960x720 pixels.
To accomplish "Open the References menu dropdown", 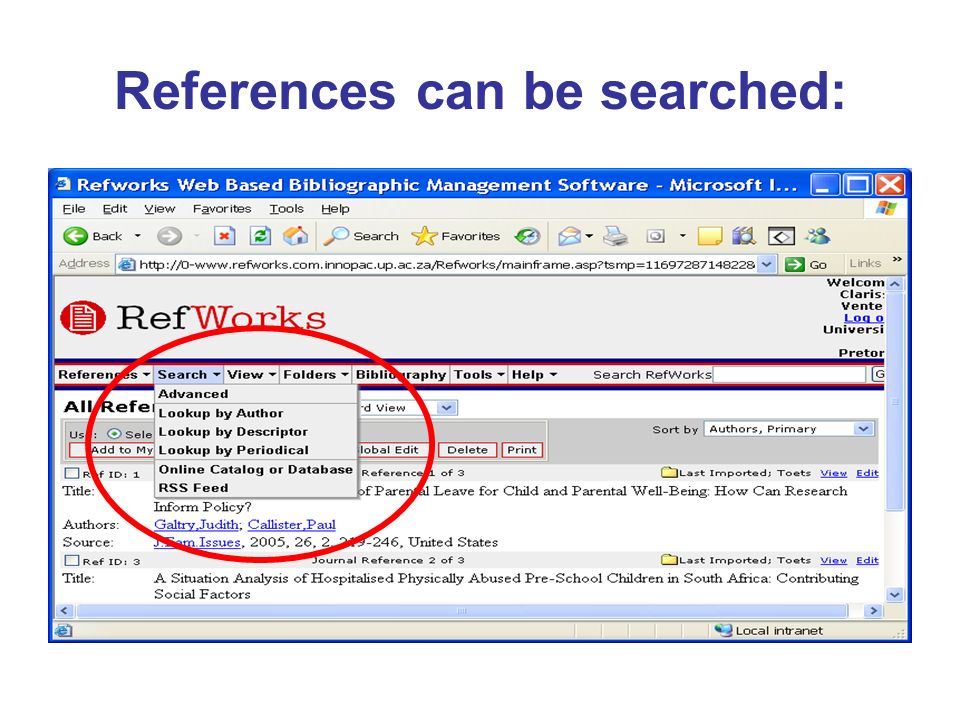I will (x=104, y=374).
